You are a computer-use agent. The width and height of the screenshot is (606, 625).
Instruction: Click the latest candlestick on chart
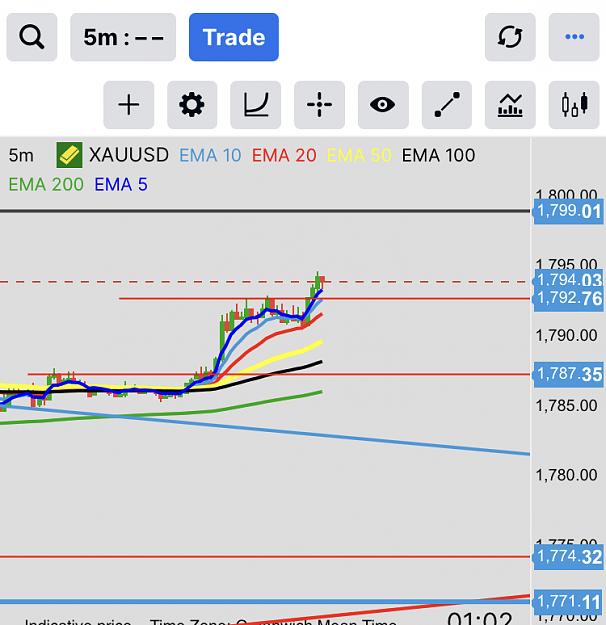[x=322, y=282]
